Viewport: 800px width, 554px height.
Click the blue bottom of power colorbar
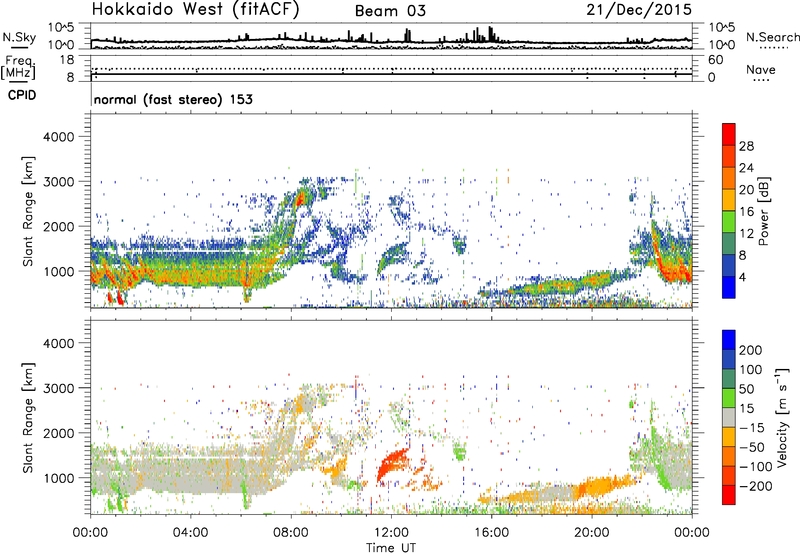729,287
